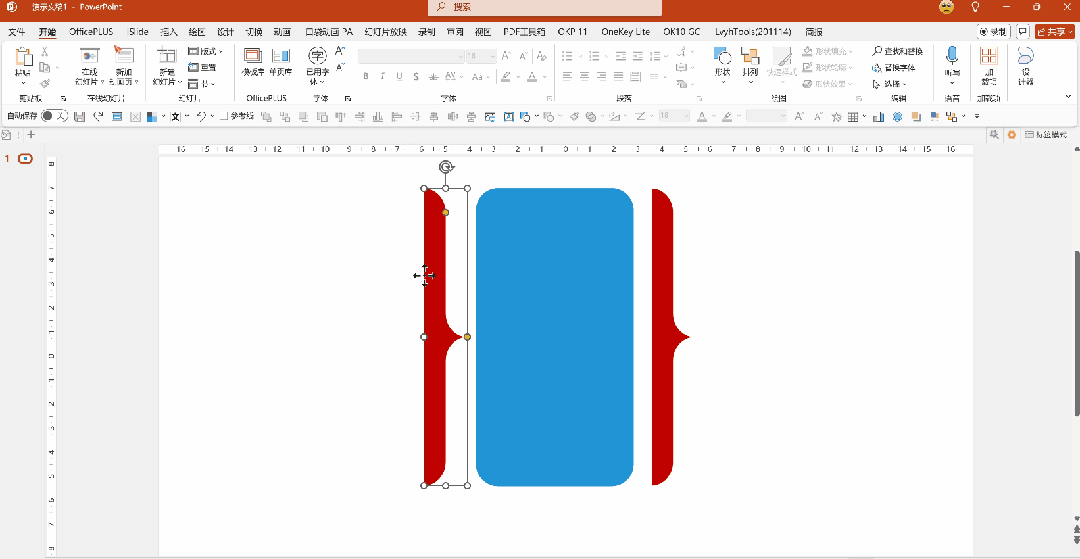Click the smiley feedback icon in title bar
The width and height of the screenshot is (1080, 559).
(946, 7)
